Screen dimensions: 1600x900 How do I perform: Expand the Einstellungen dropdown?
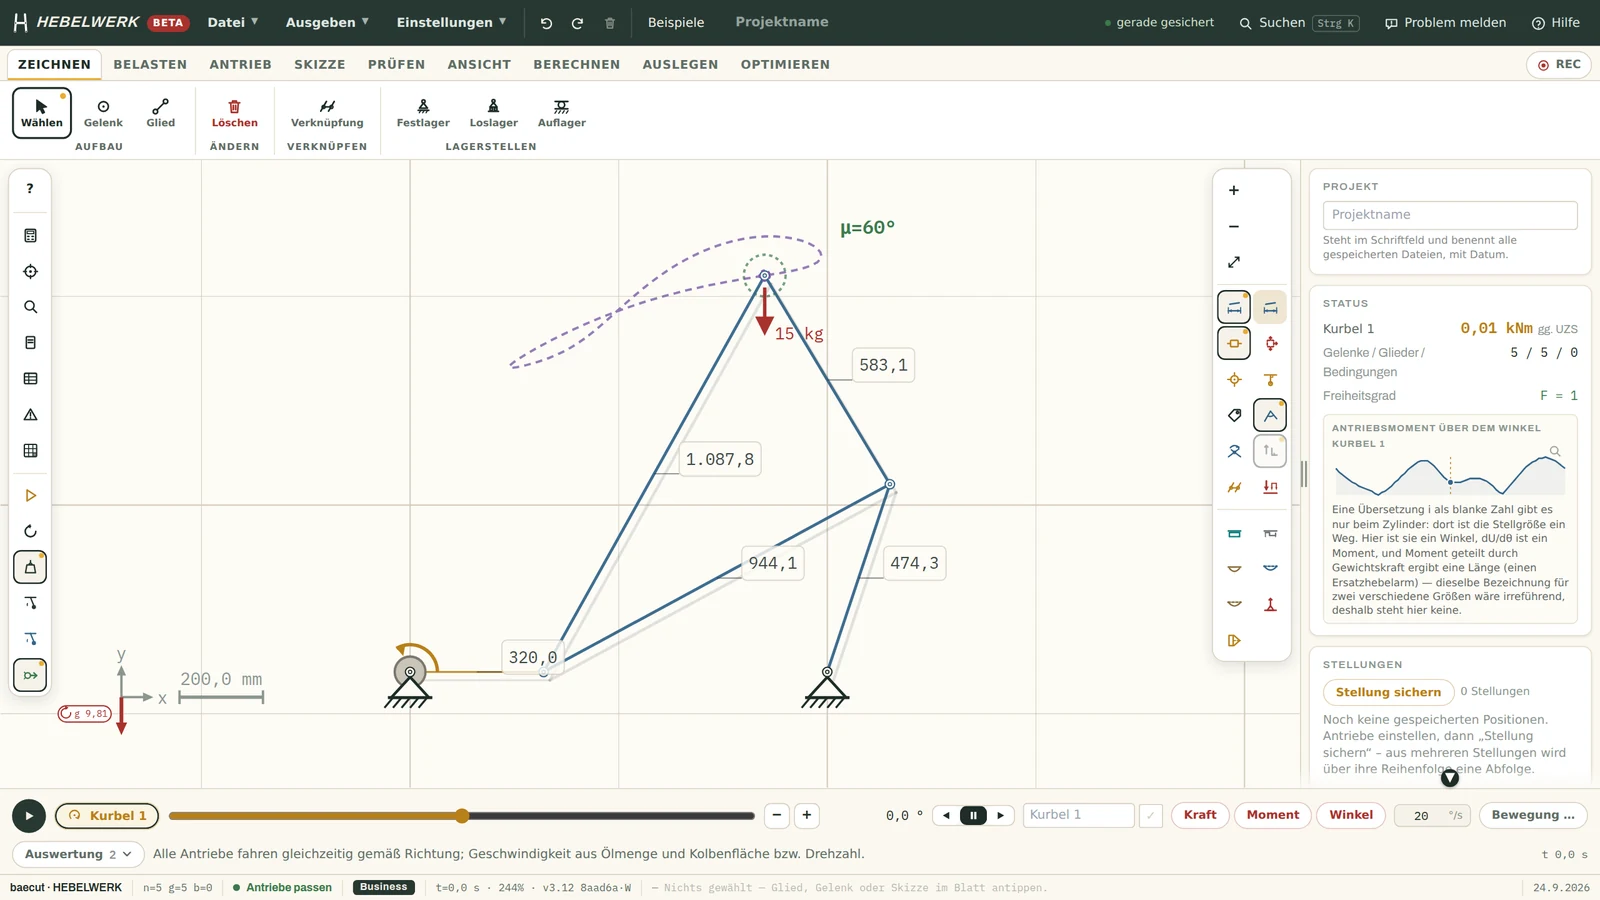click(451, 22)
